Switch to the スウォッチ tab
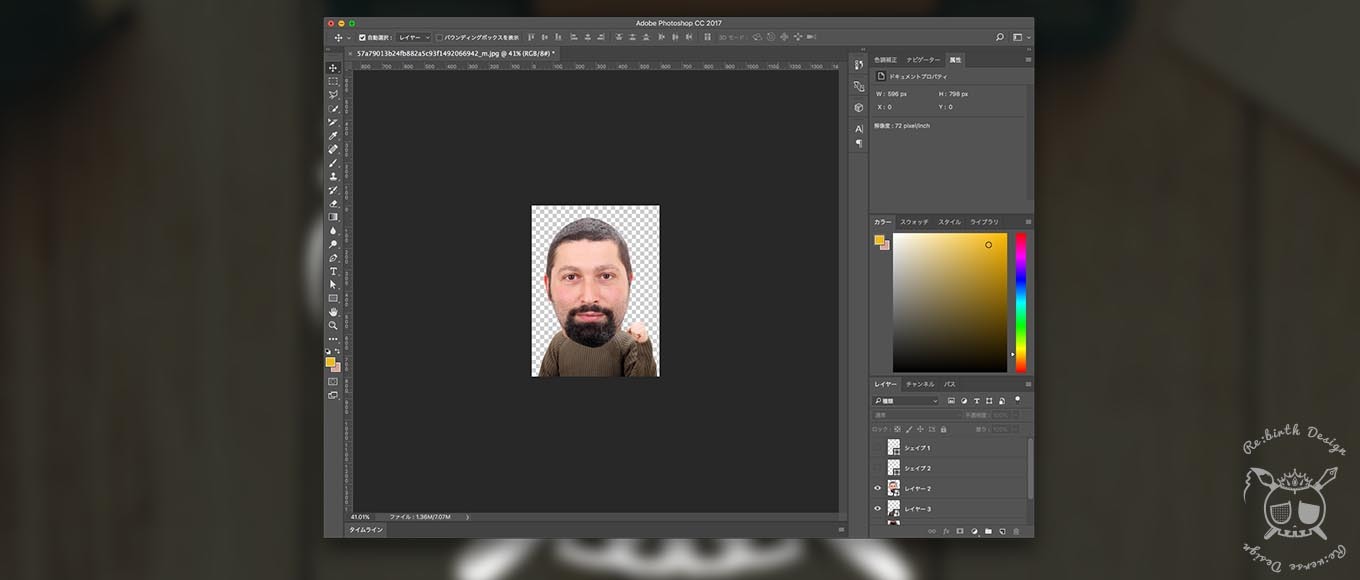Image resolution: width=1360 pixels, height=580 pixels. [x=914, y=222]
